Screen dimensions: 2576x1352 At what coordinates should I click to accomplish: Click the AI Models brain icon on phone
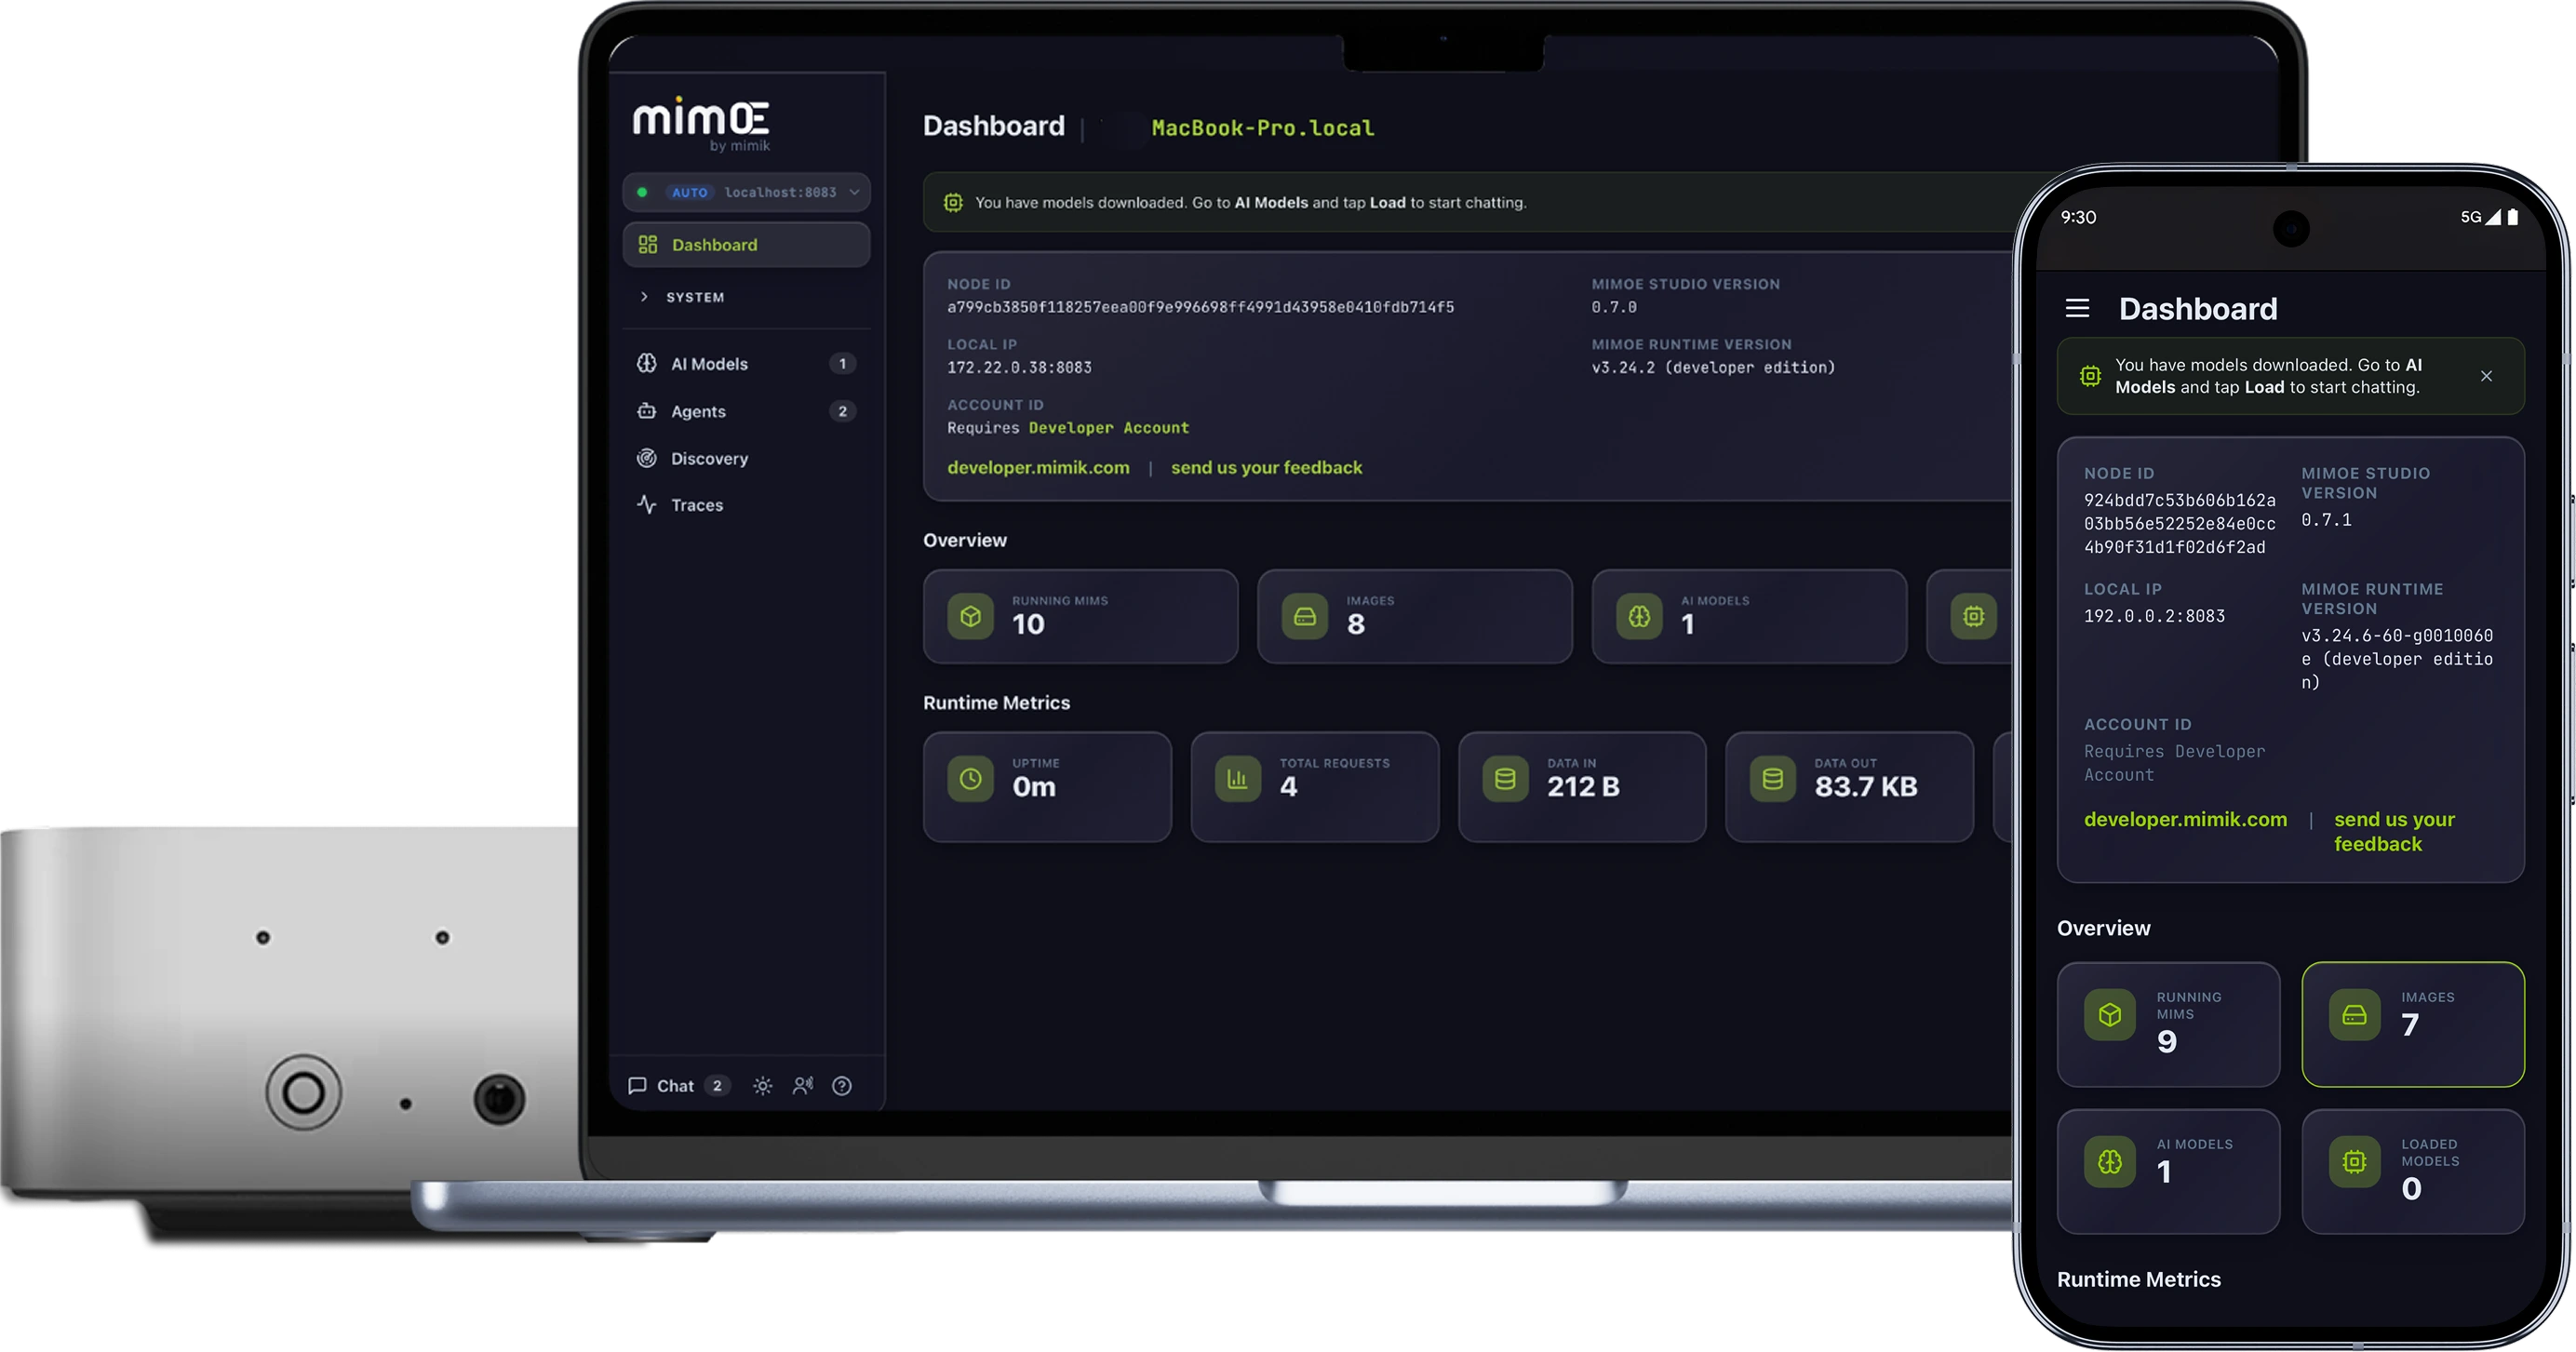[x=2110, y=1162]
